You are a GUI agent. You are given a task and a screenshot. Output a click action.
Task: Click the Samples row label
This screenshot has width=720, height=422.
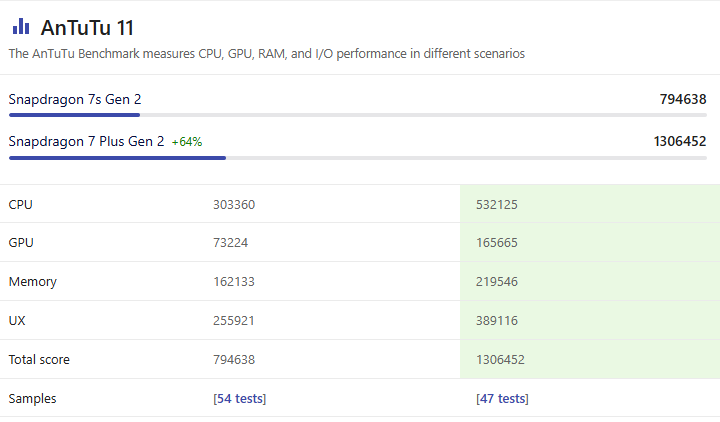tap(32, 399)
